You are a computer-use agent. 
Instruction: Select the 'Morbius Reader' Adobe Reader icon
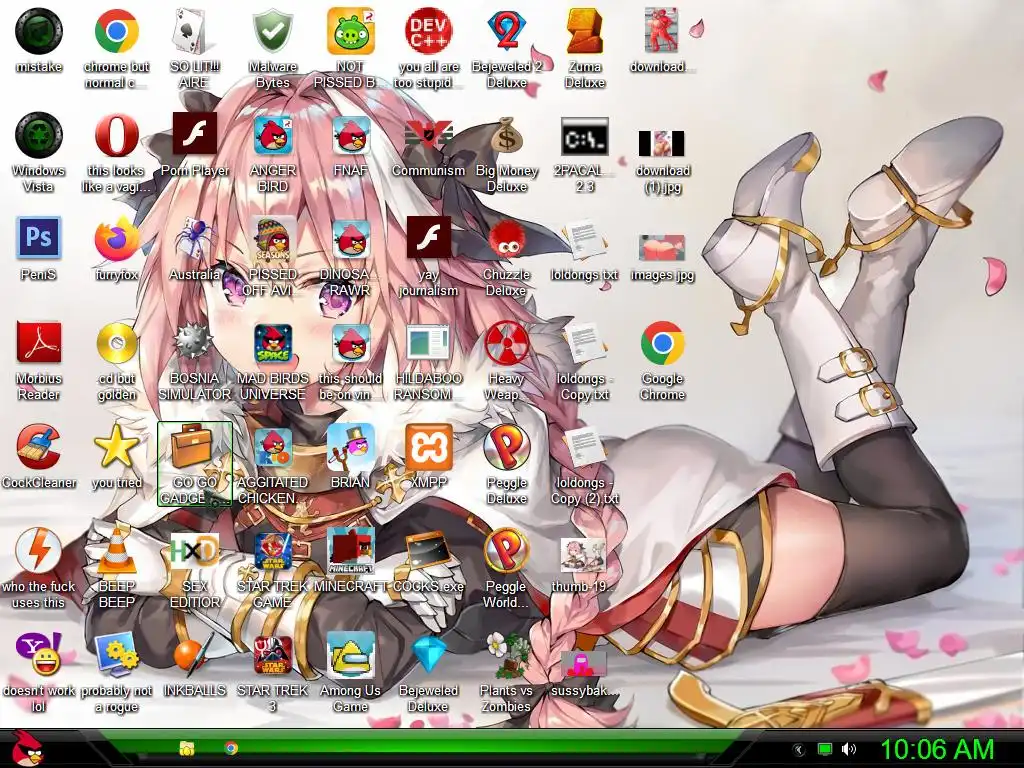click(x=39, y=343)
